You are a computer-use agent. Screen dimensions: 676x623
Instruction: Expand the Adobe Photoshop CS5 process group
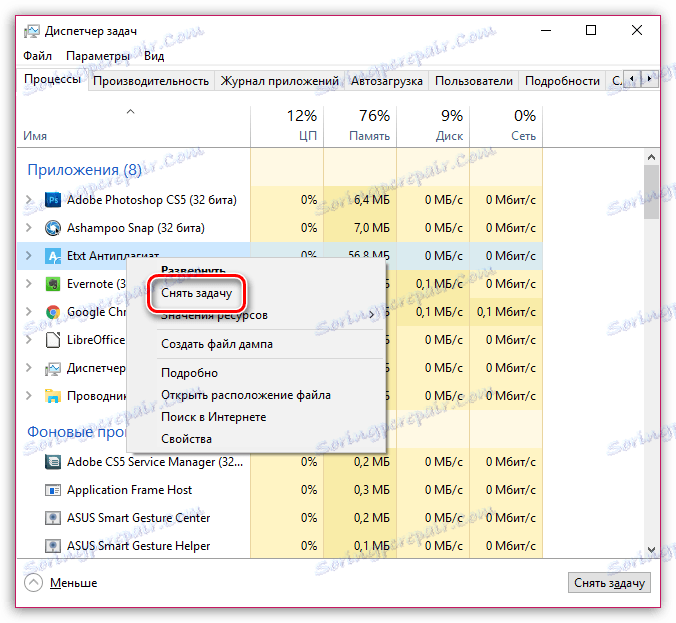29,200
